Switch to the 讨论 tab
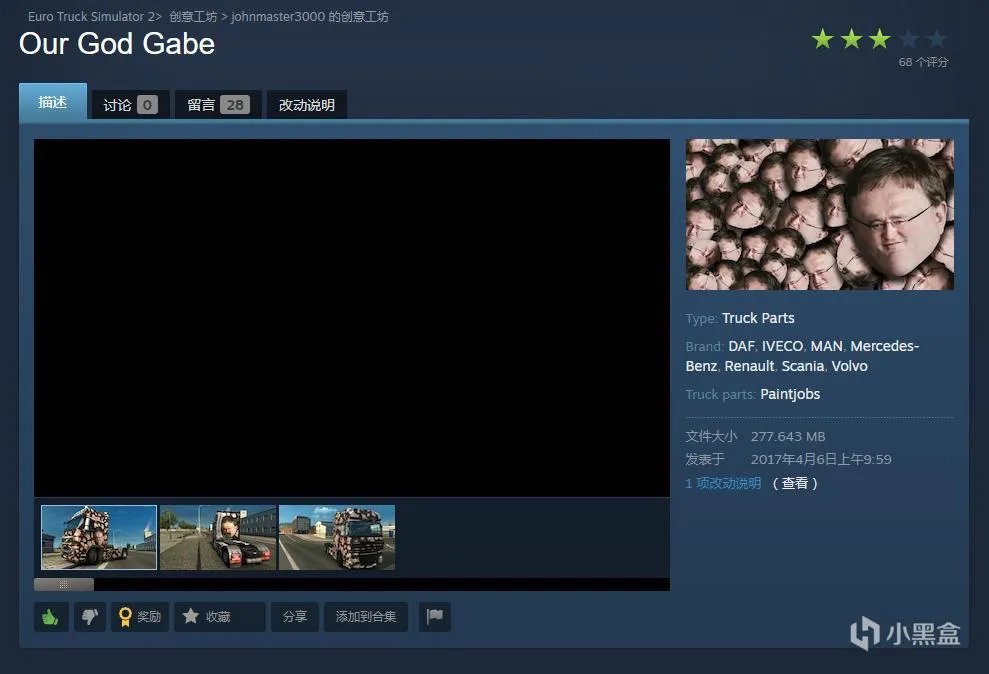Viewport: 989px width, 674px height. (x=130, y=104)
